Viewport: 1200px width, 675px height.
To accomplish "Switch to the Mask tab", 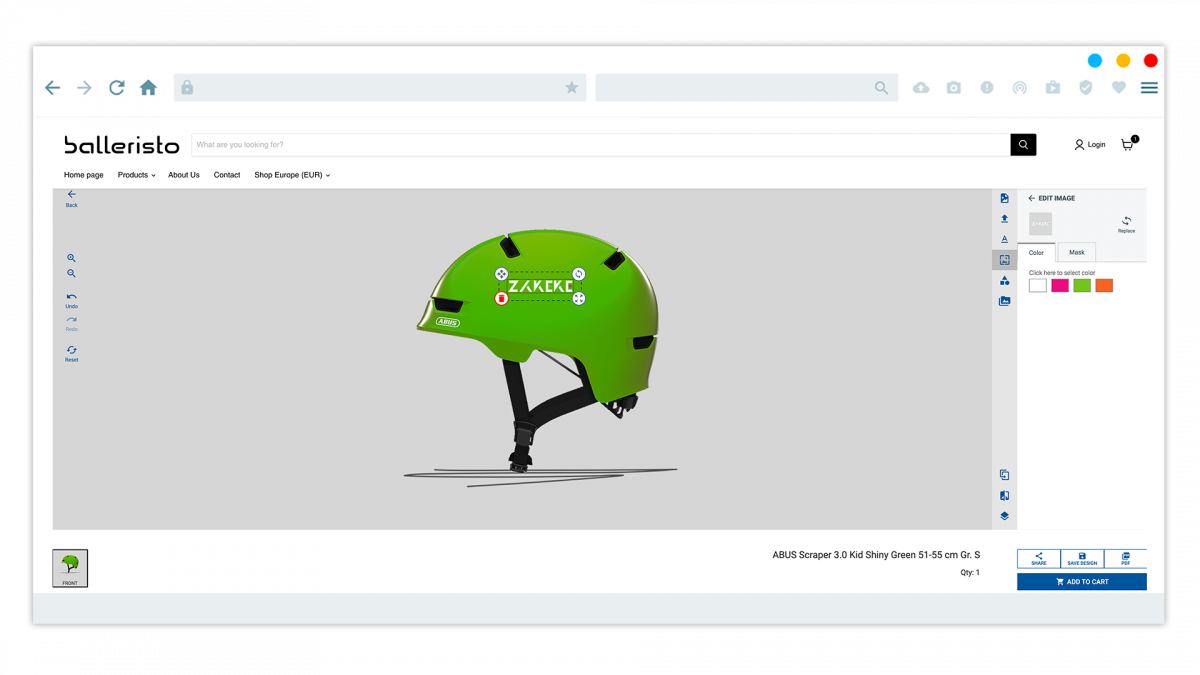I will [1076, 252].
